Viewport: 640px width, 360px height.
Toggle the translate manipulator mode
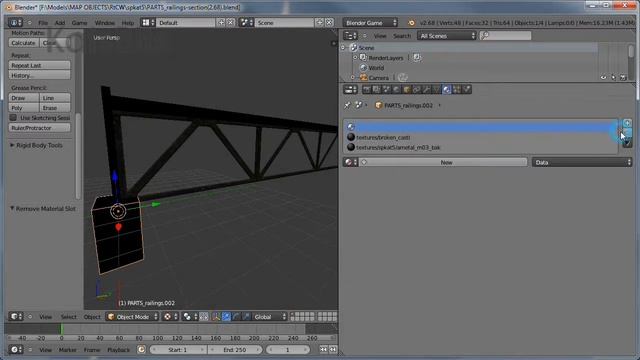click(x=226, y=317)
